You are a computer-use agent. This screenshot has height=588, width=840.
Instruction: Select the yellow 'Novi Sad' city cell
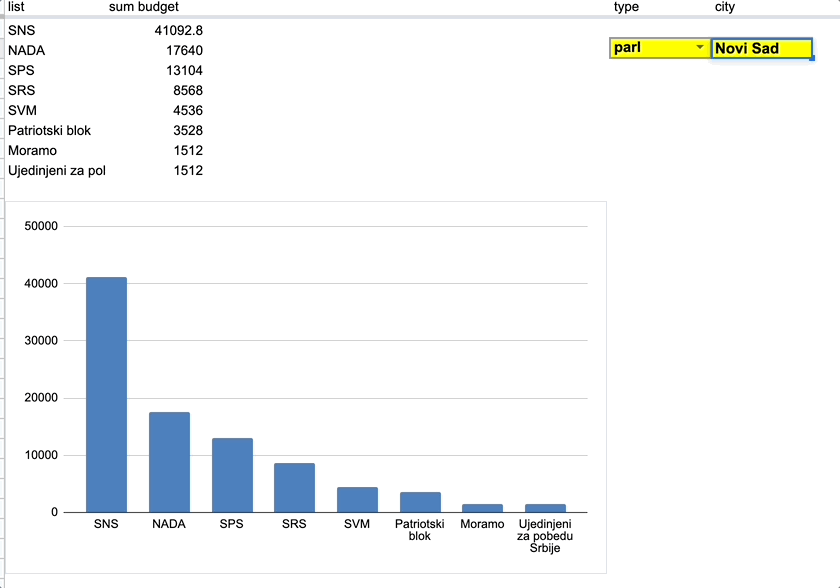click(x=760, y=49)
